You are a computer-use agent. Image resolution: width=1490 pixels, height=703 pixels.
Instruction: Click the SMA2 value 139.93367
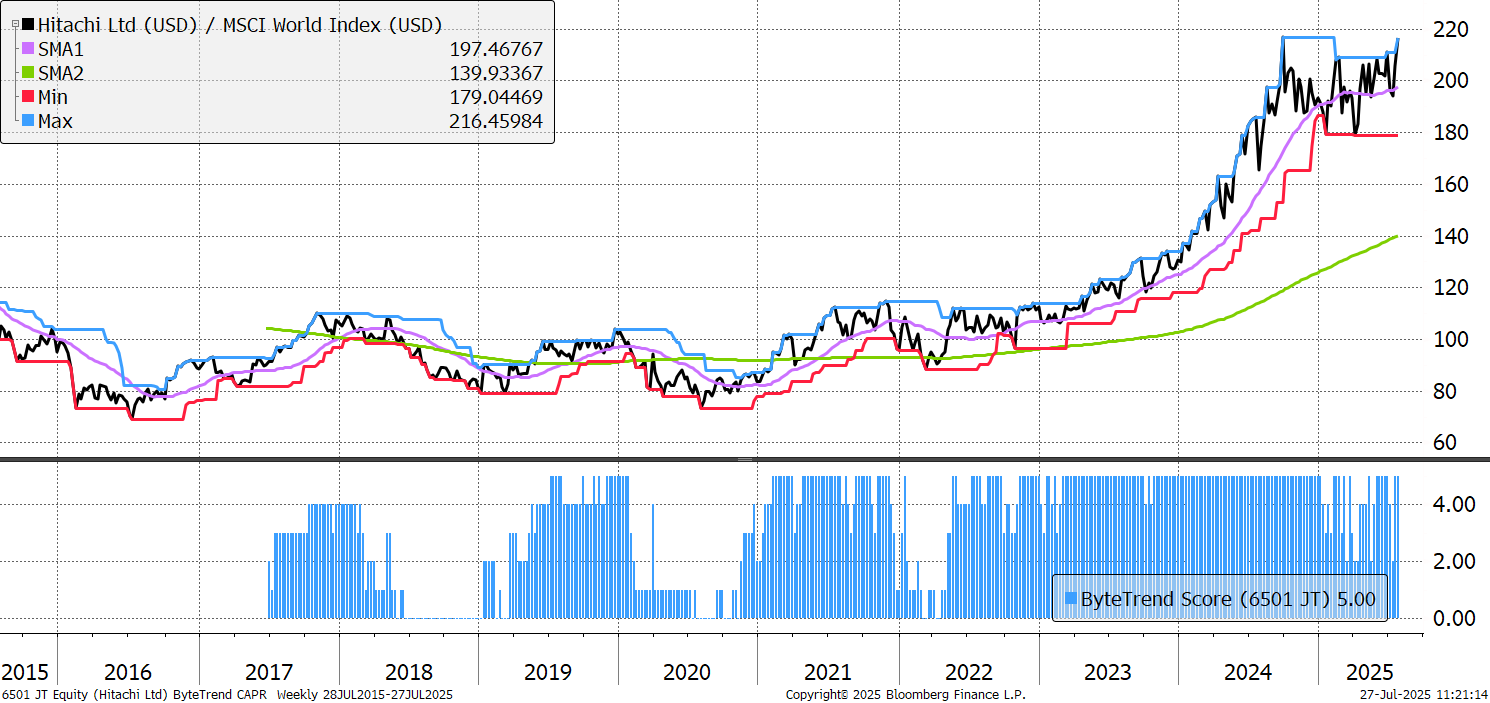[498, 73]
